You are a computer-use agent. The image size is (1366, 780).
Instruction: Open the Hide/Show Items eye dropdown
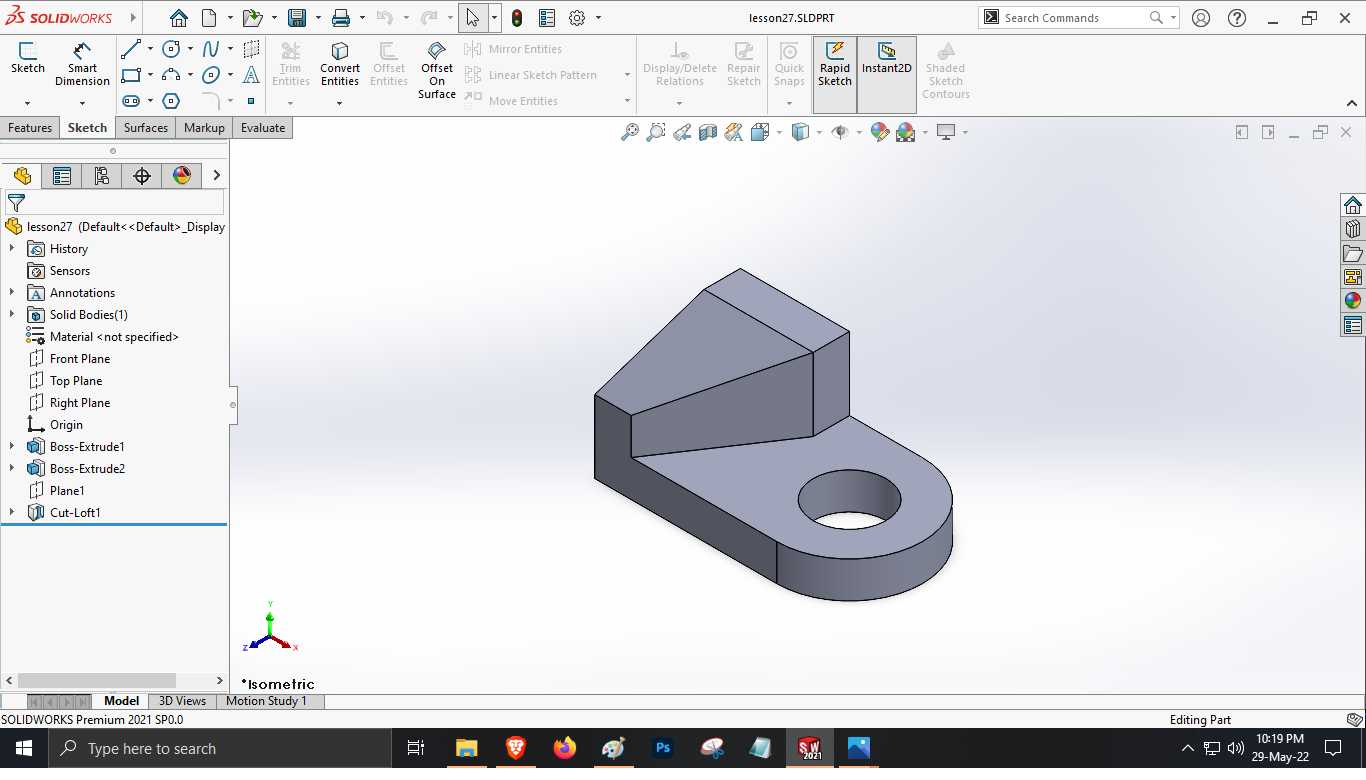858,132
